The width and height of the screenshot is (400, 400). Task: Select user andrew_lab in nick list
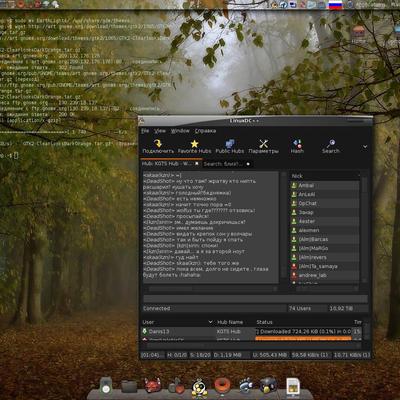324,275
